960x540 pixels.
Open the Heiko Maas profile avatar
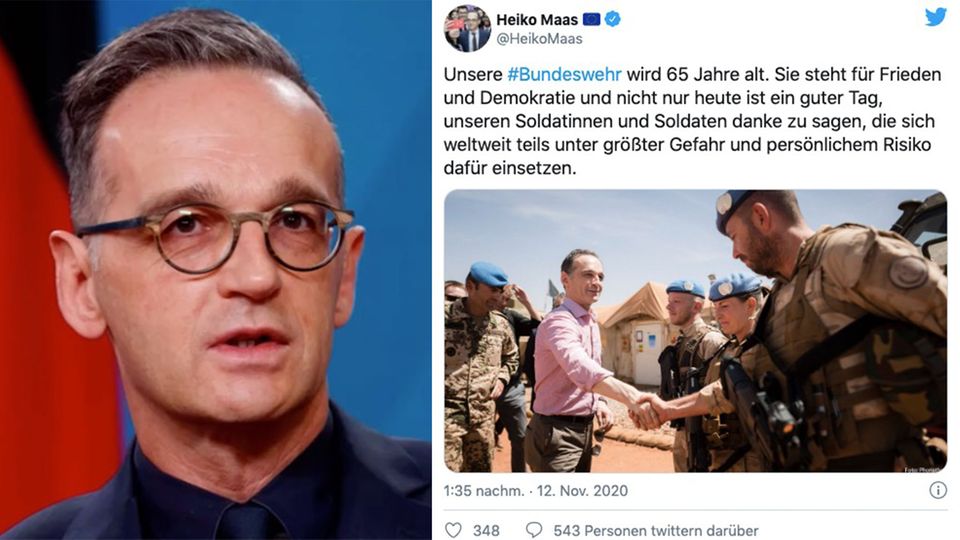(x=467, y=28)
